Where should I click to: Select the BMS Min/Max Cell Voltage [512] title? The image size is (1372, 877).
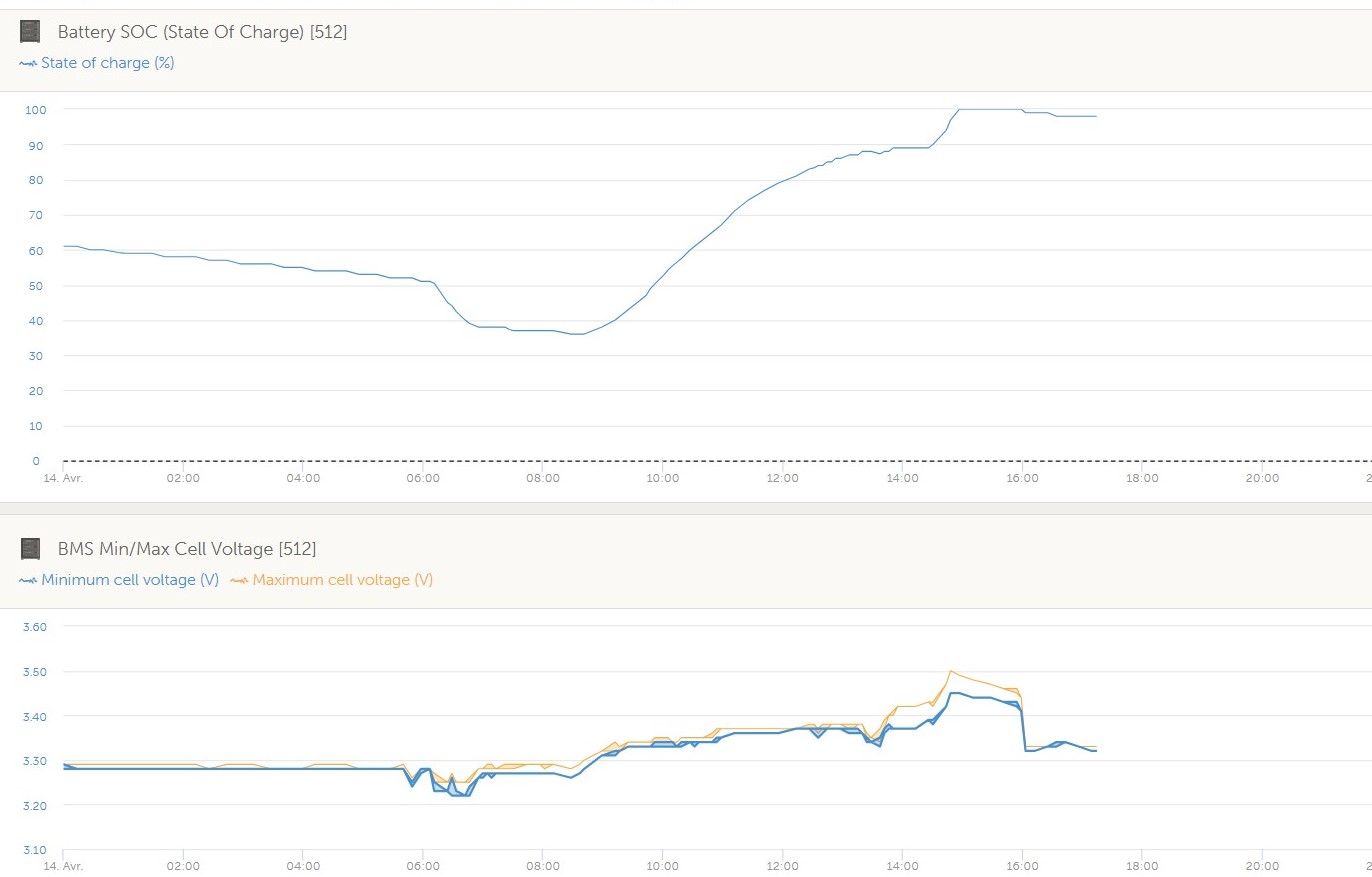186,548
